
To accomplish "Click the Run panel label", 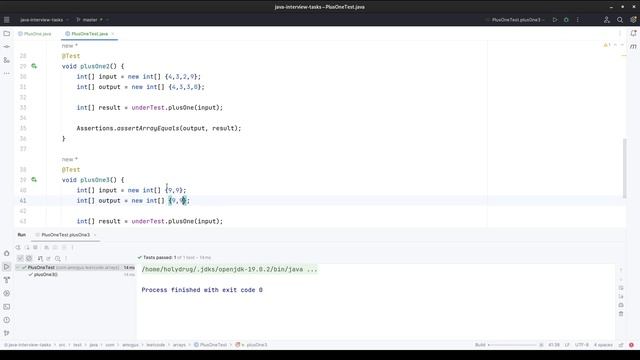I will coord(22,235).
